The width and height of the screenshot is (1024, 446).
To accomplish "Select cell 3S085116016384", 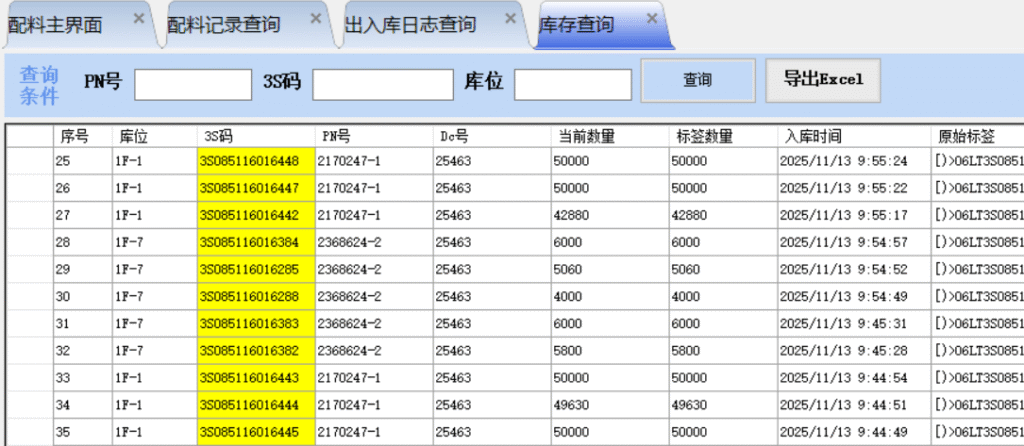I will point(256,242).
